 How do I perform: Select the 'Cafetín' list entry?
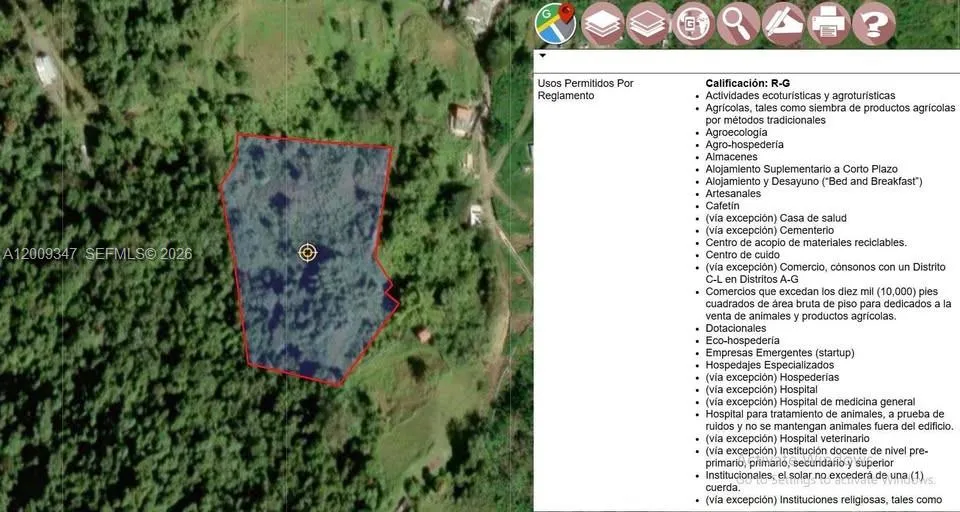tap(722, 206)
